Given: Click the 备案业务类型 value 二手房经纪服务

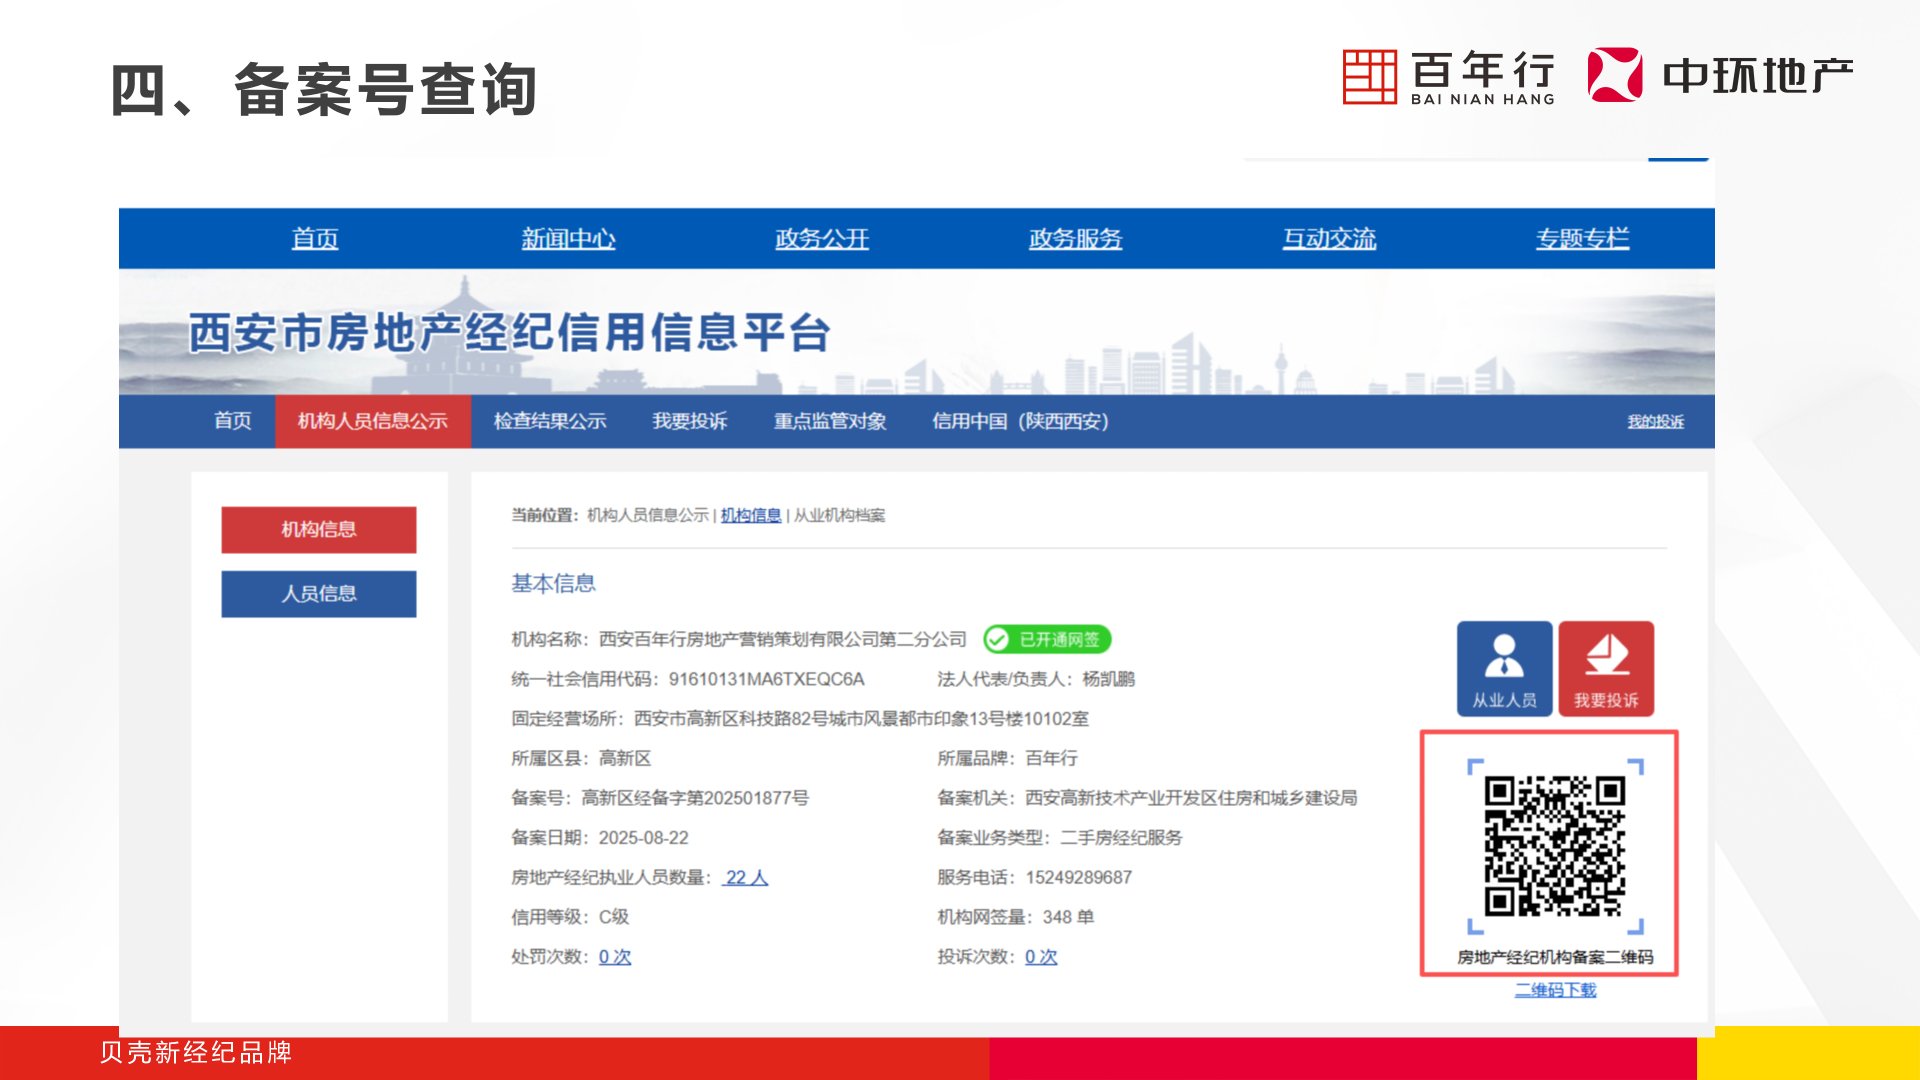Looking at the screenshot, I should pos(1121,837).
